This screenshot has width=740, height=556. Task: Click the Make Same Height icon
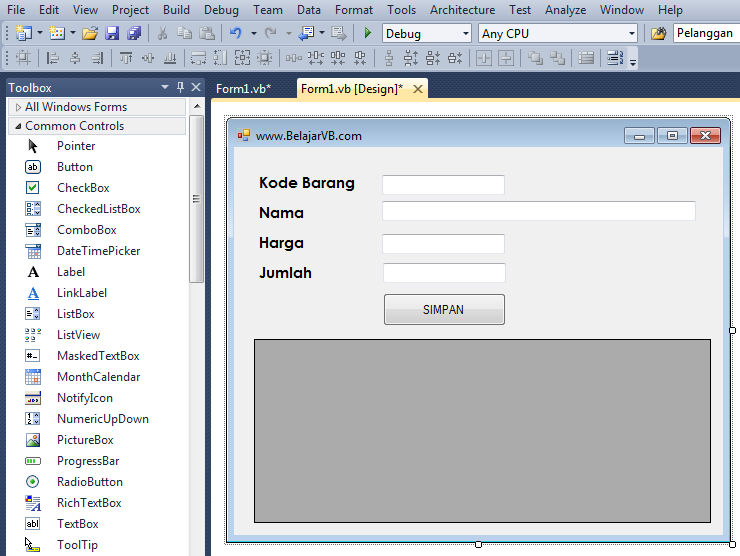pyautogui.click(x=220, y=58)
